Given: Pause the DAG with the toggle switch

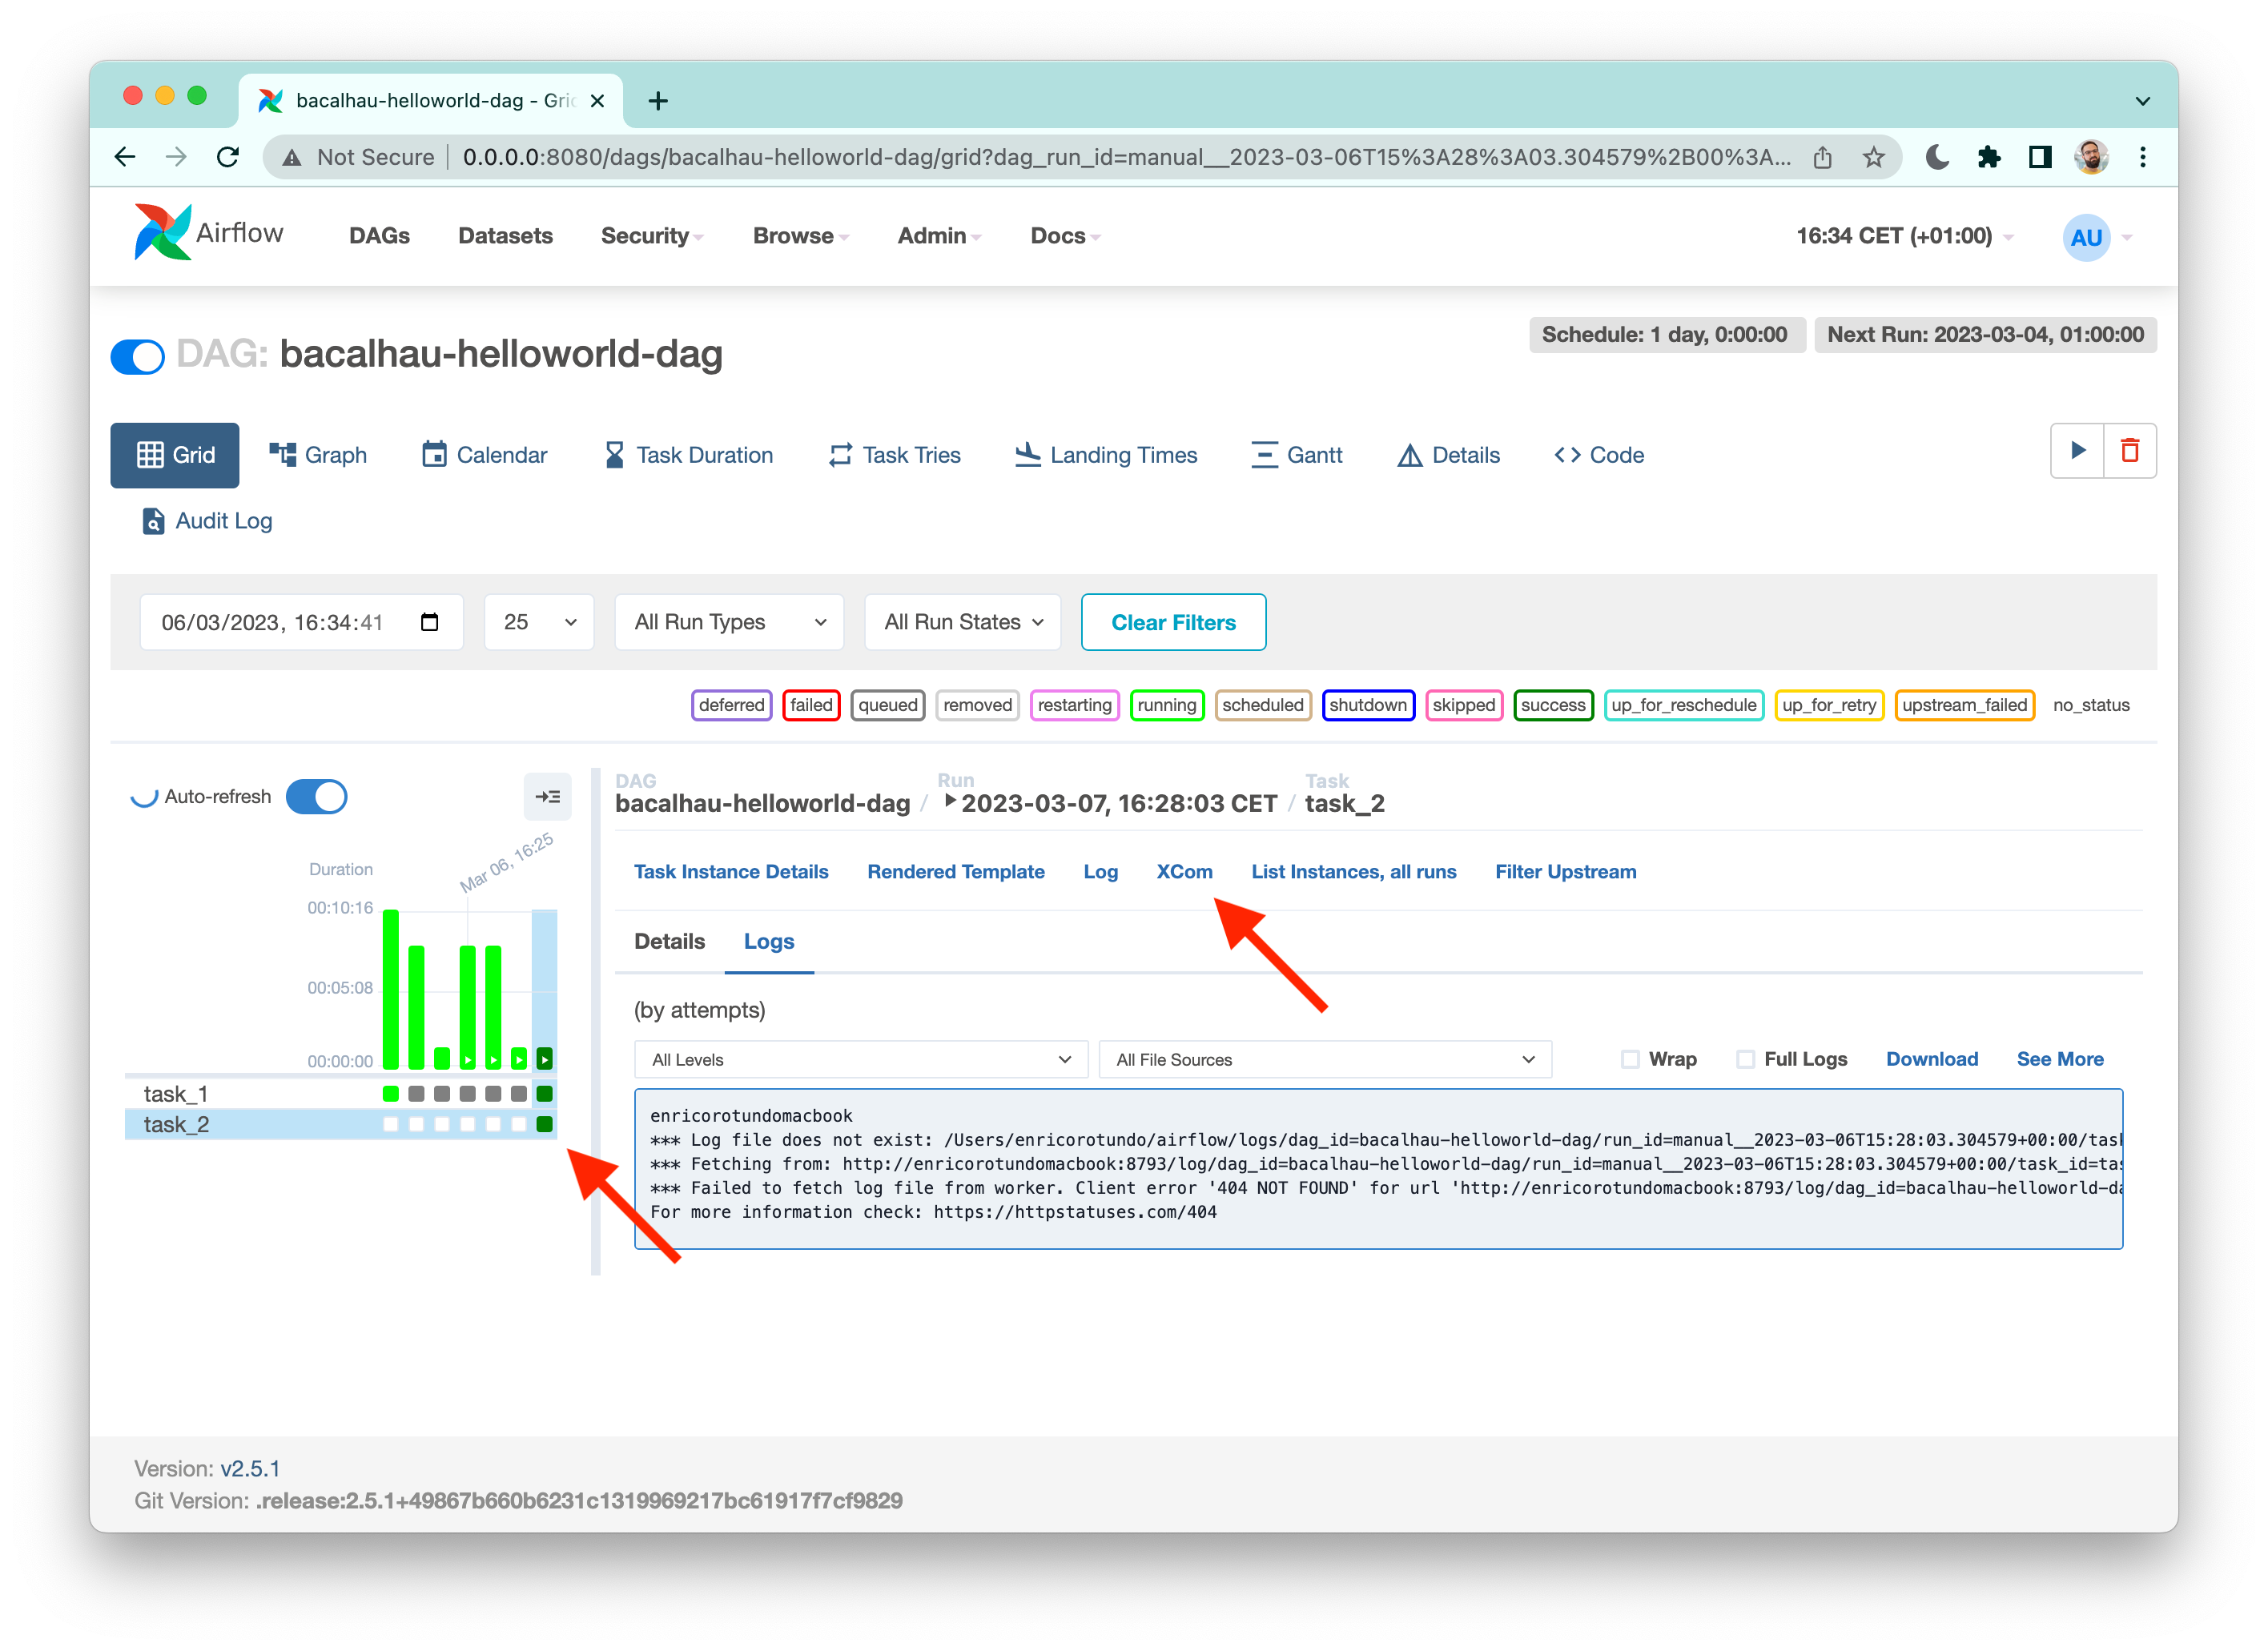Looking at the screenshot, I should pyautogui.click(x=138, y=356).
